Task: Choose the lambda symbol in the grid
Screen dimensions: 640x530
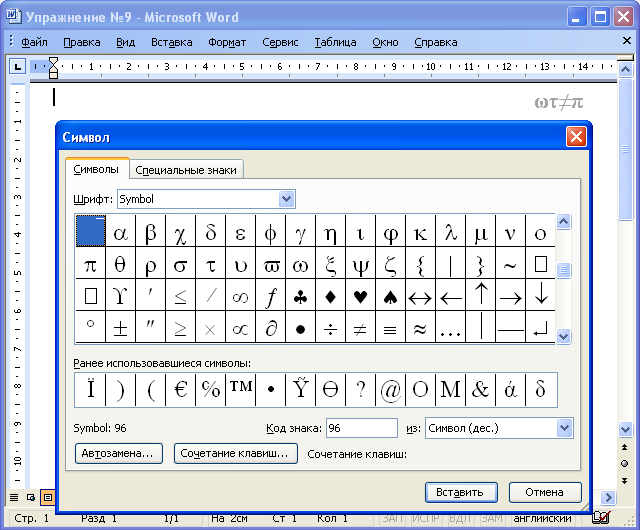Action: click(451, 231)
